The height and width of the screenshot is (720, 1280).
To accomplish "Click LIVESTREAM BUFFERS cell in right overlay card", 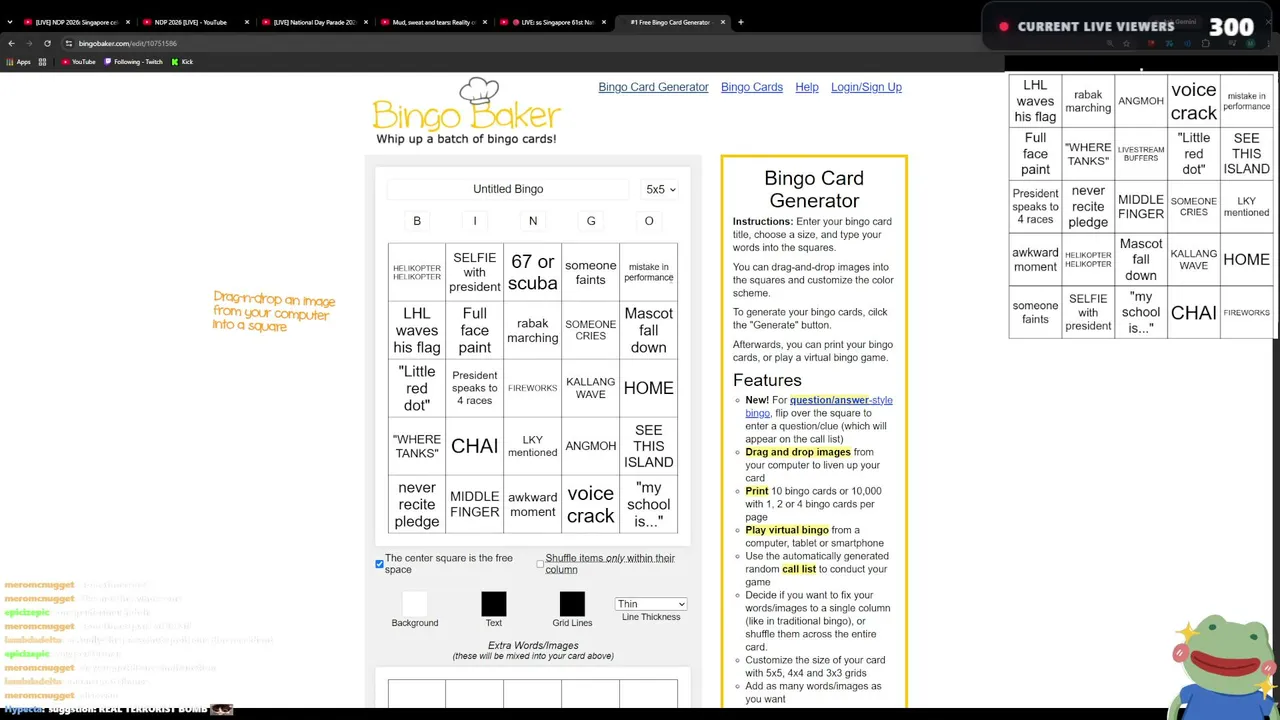I will coord(1141,154).
